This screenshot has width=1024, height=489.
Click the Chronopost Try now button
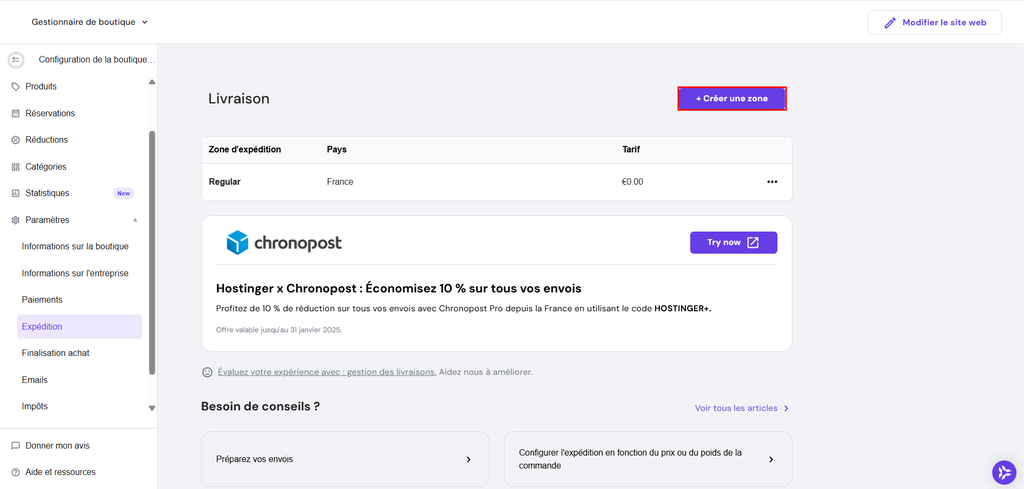tap(733, 243)
